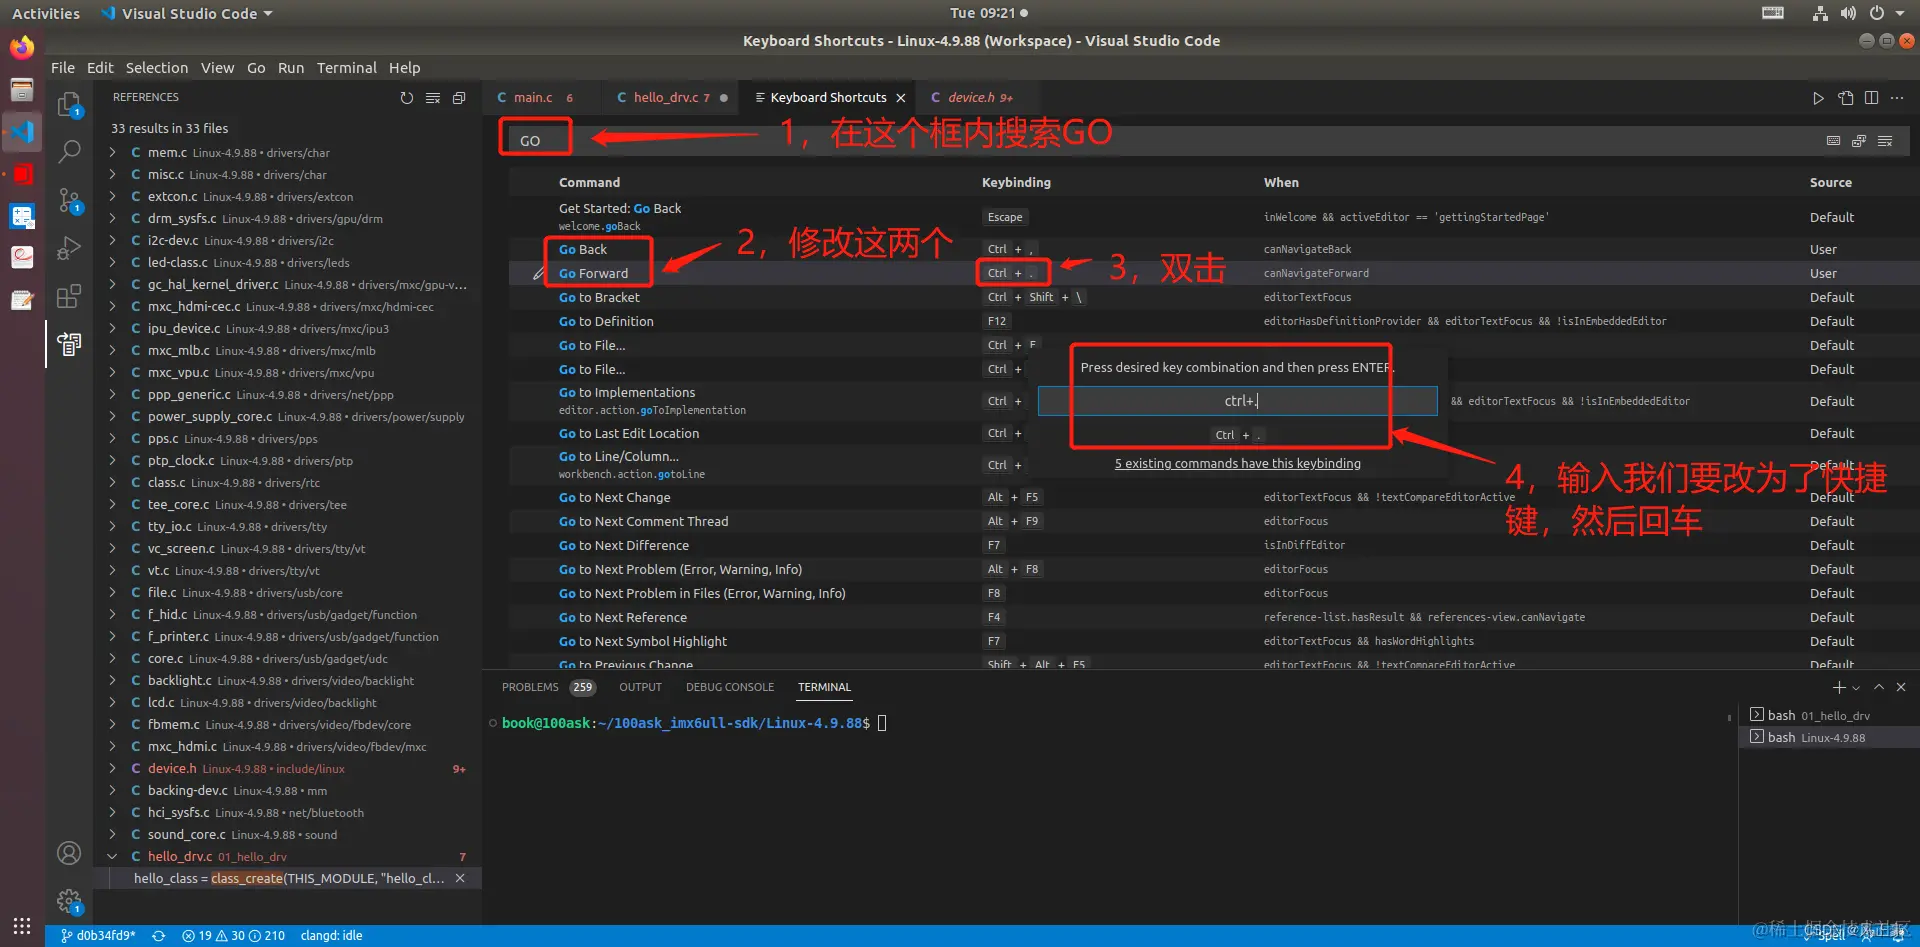Open the Accounts menu in activity bar
This screenshot has width=1920, height=947.
click(x=69, y=853)
